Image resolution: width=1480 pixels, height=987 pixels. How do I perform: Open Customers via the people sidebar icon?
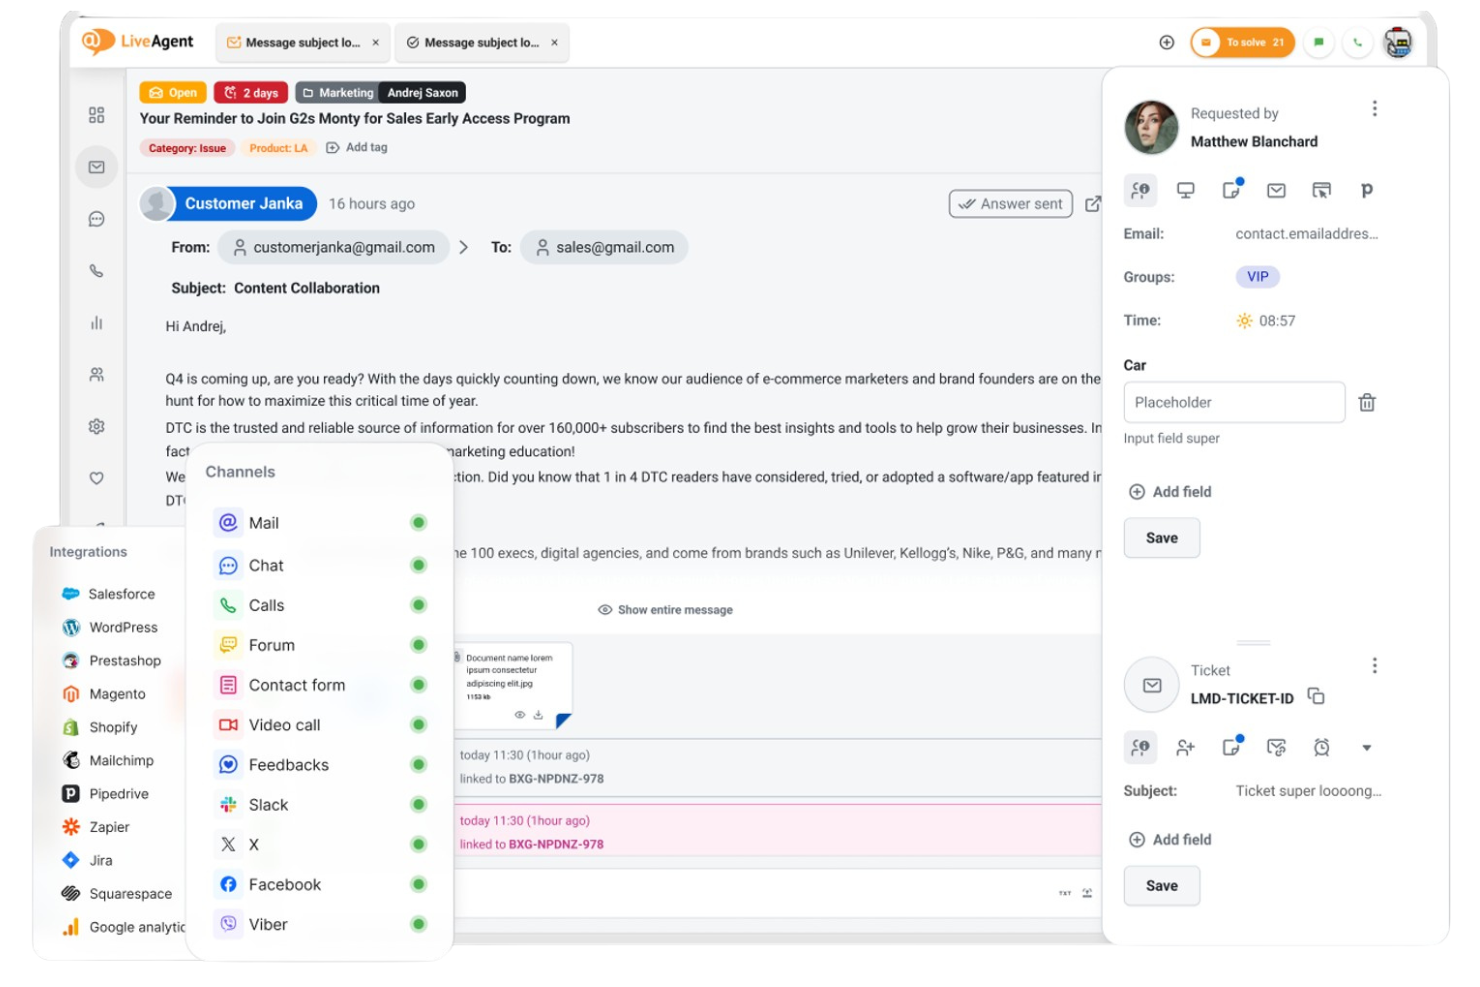coord(96,375)
